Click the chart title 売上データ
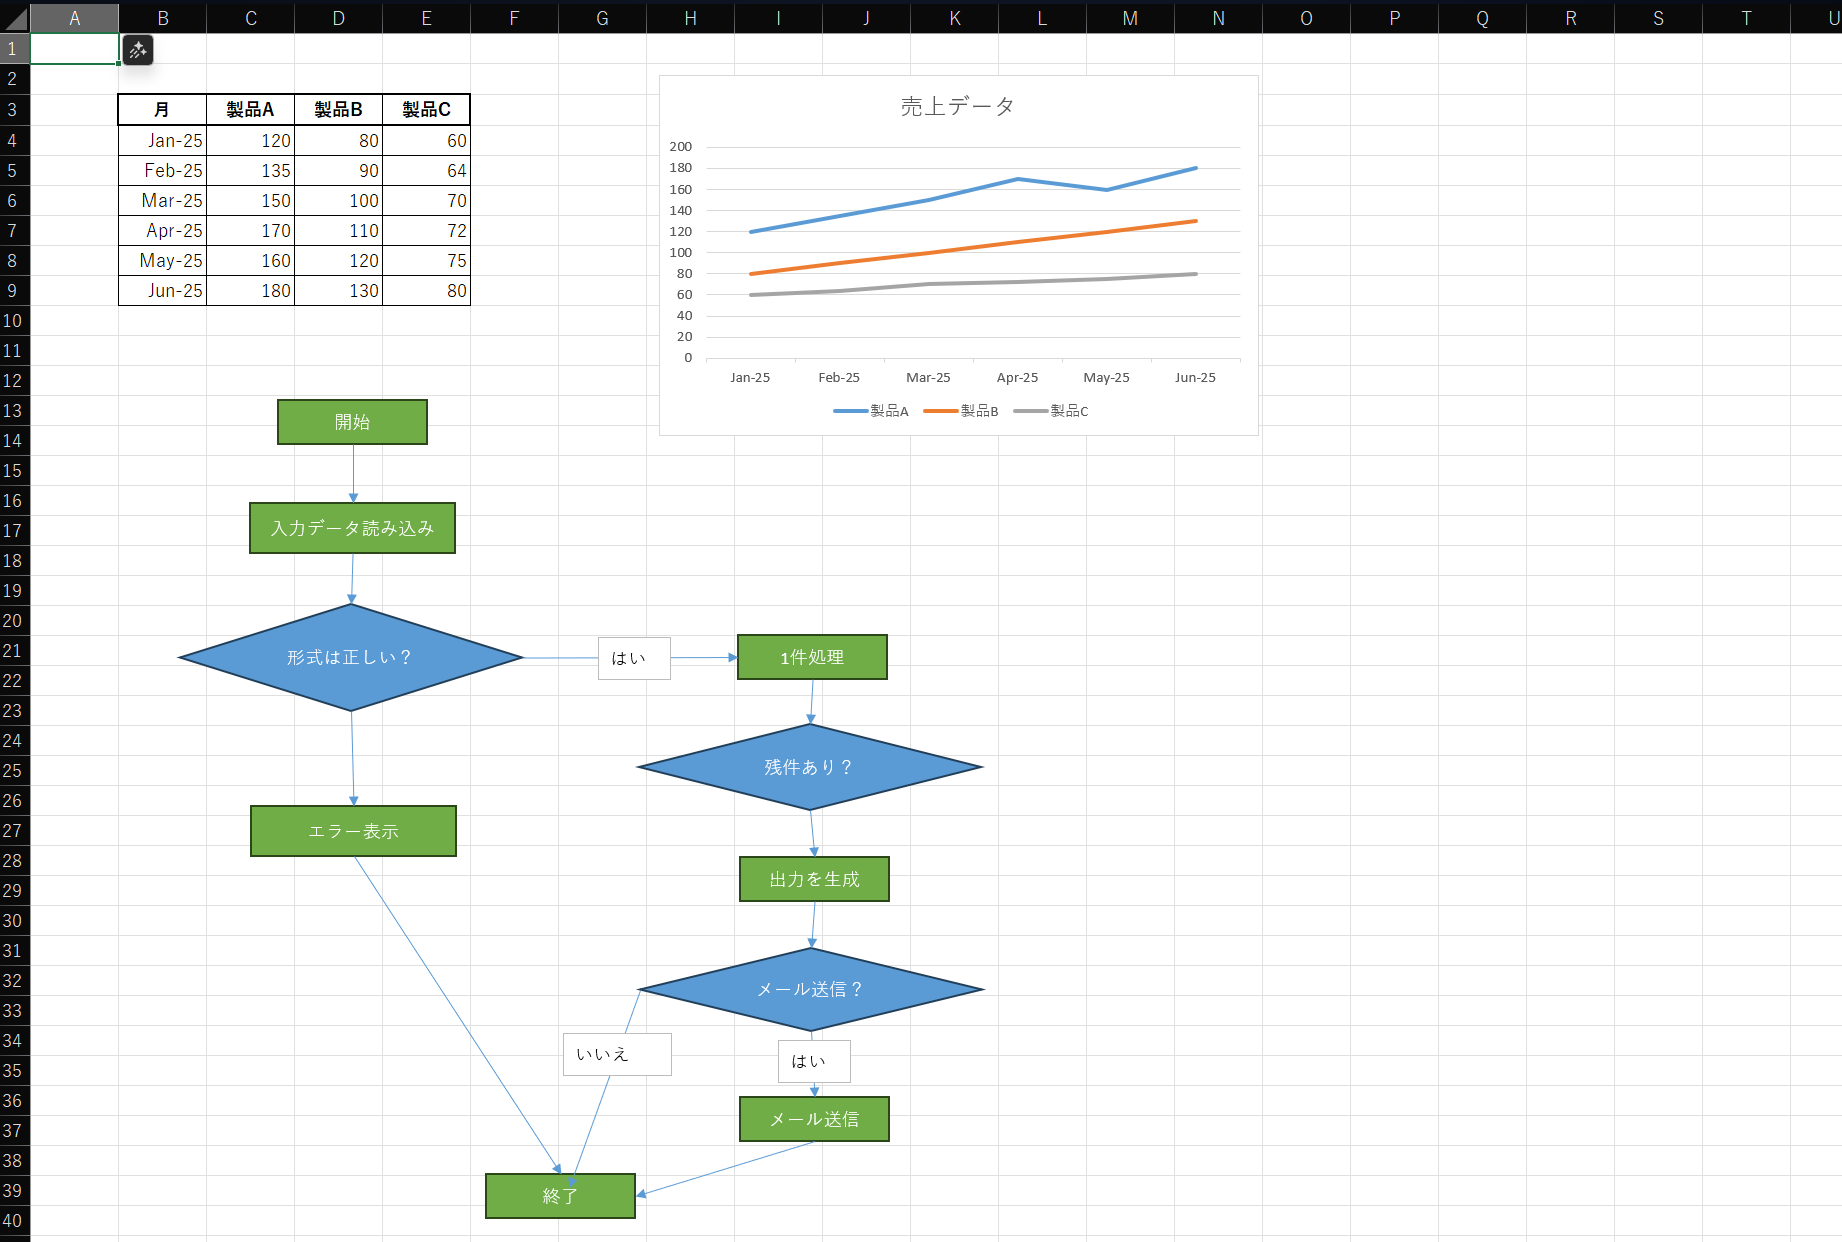 [x=955, y=106]
